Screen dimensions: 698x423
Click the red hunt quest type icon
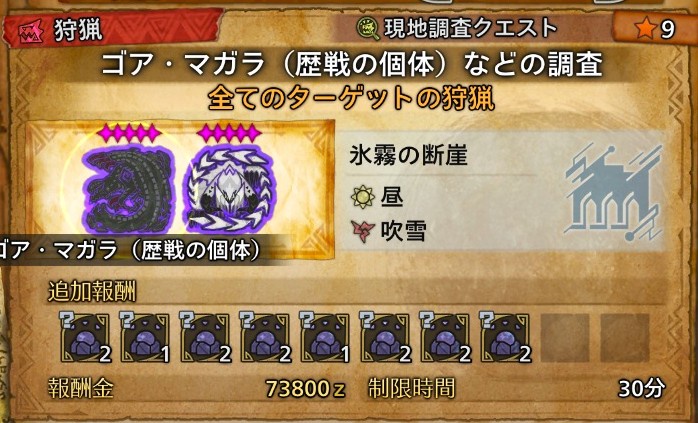click(31, 31)
